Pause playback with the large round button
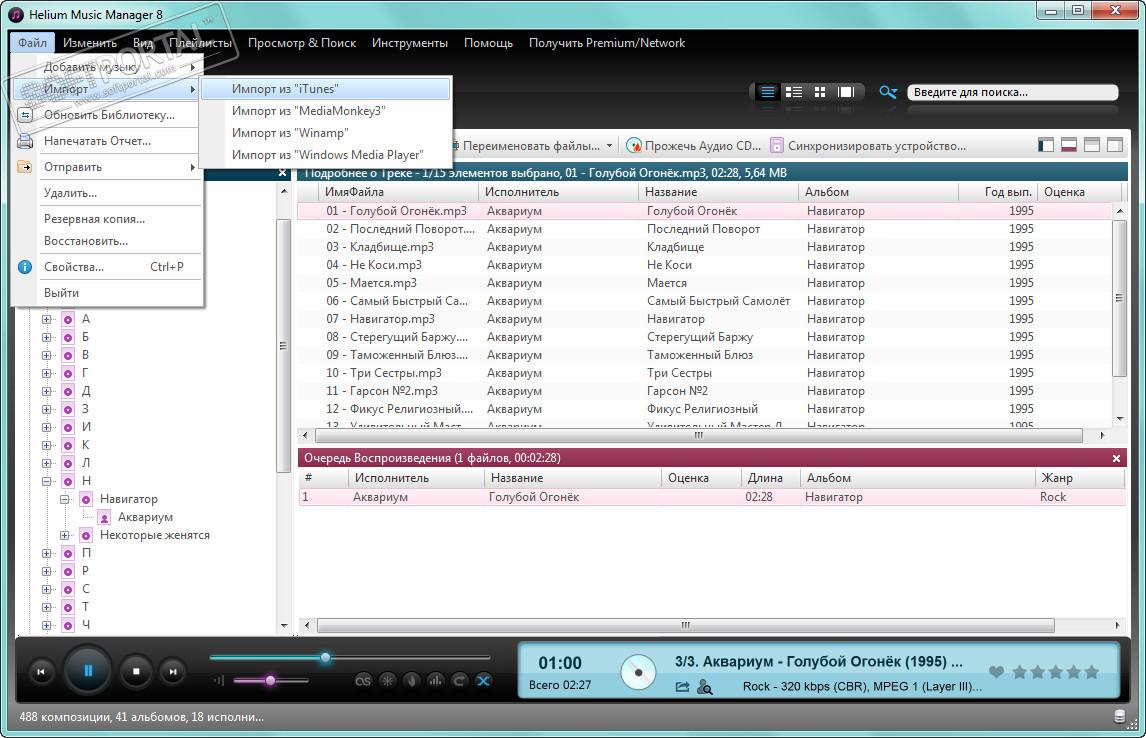This screenshot has height=738, width=1146. 88,671
